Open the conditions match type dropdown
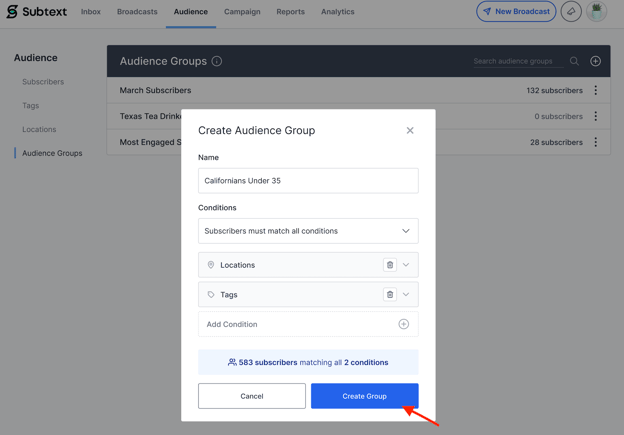 click(308, 231)
